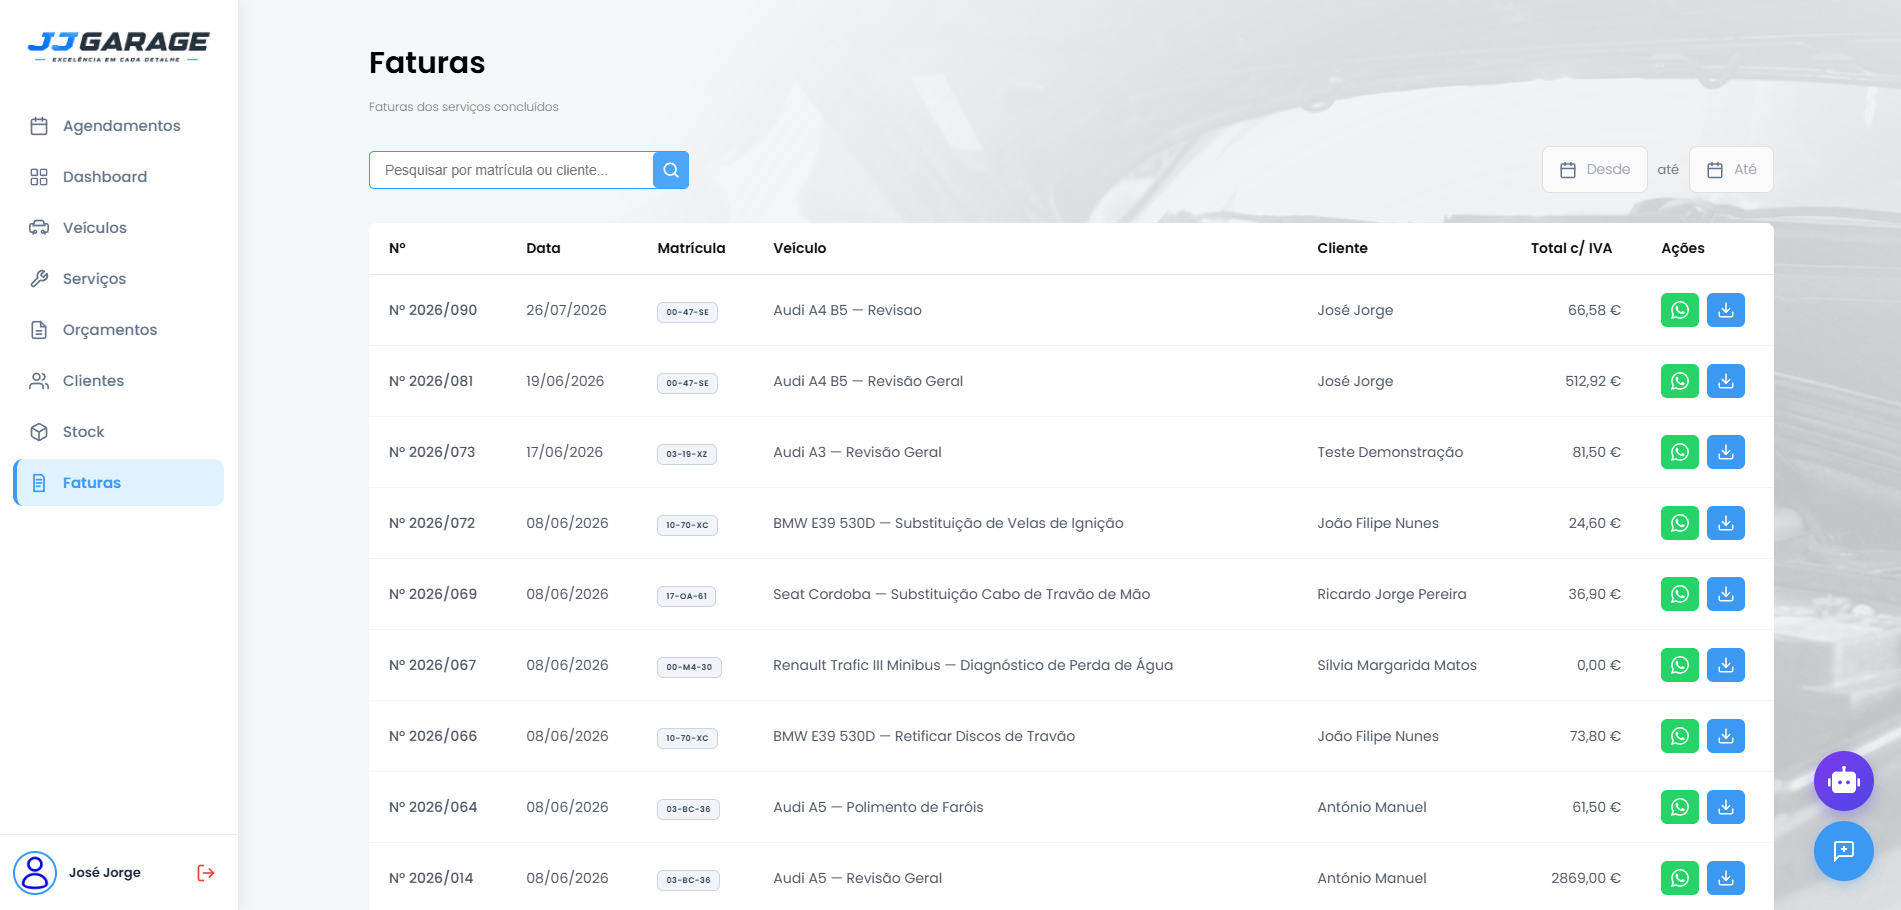
Task: Open the Agendamentos section
Action: tap(119, 126)
